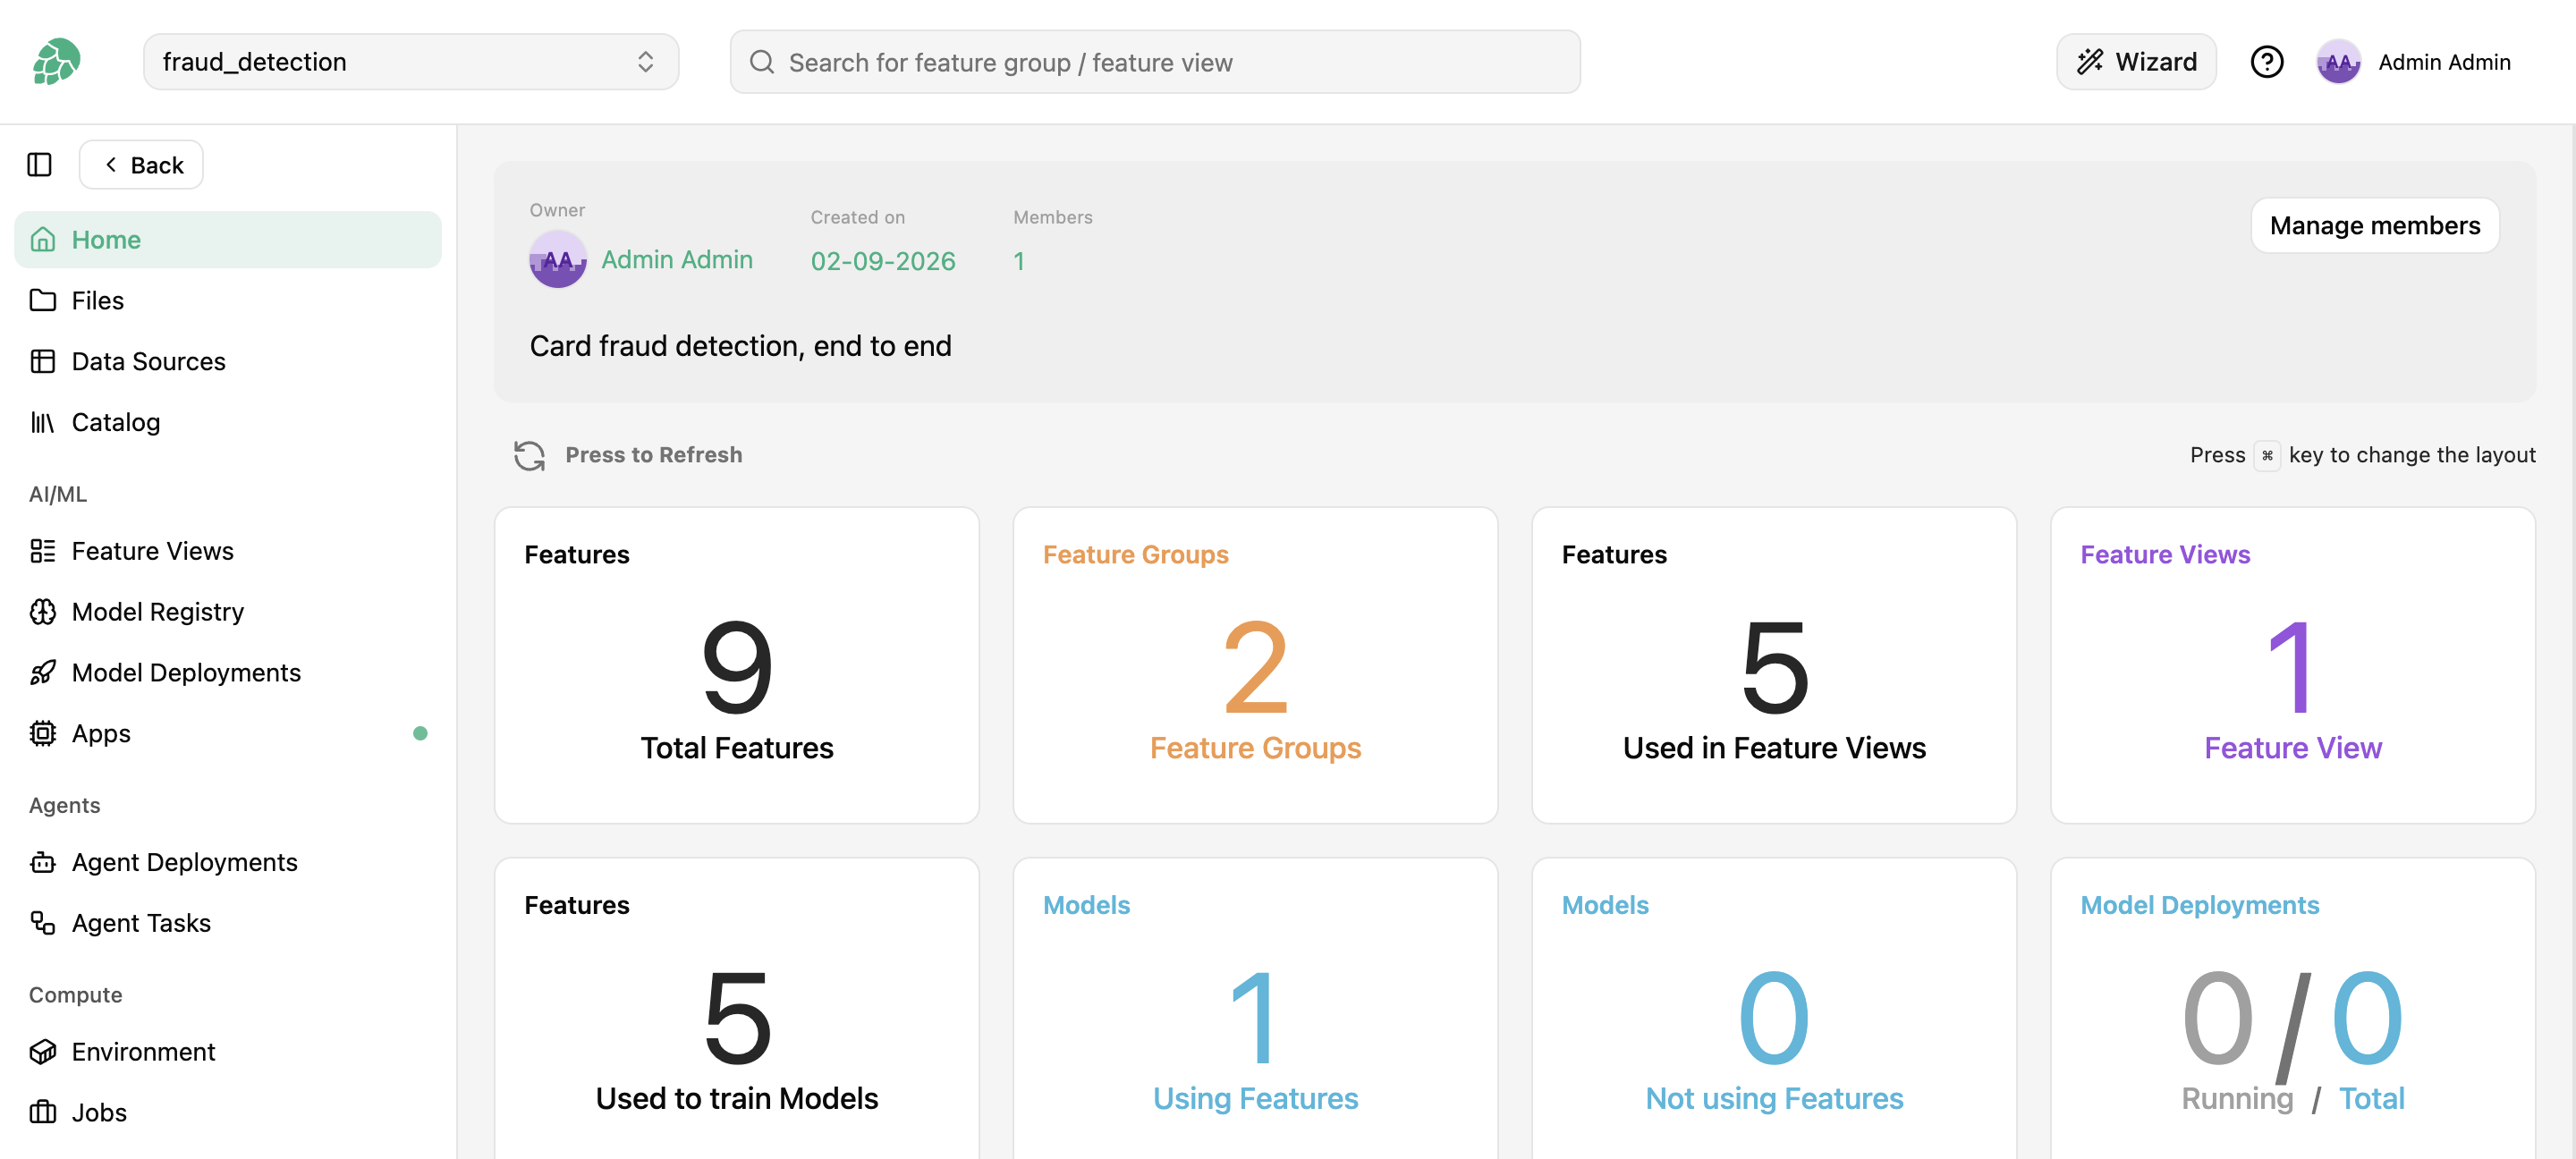
Task: Click the description Card fraud detection text
Action: (x=740, y=346)
